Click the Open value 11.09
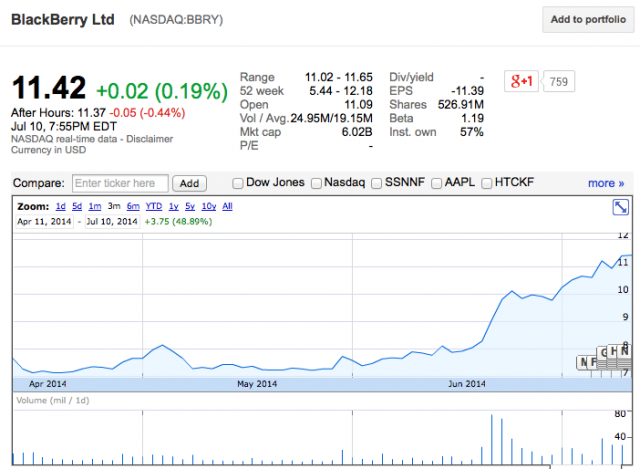Screen dimensions: 640x469 [358, 104]
